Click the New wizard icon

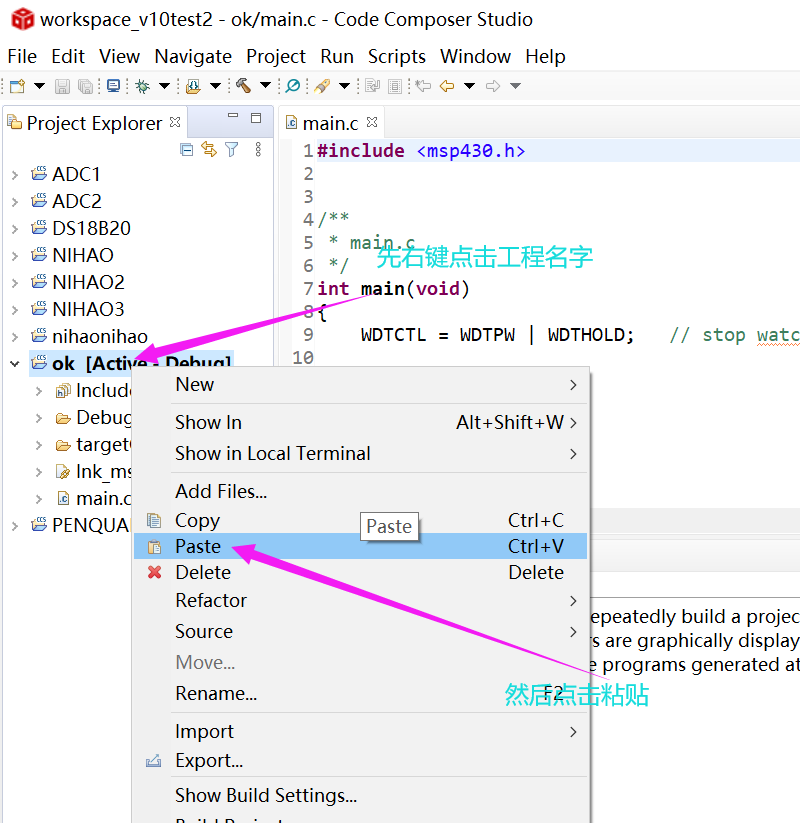[x=16, y=86]
